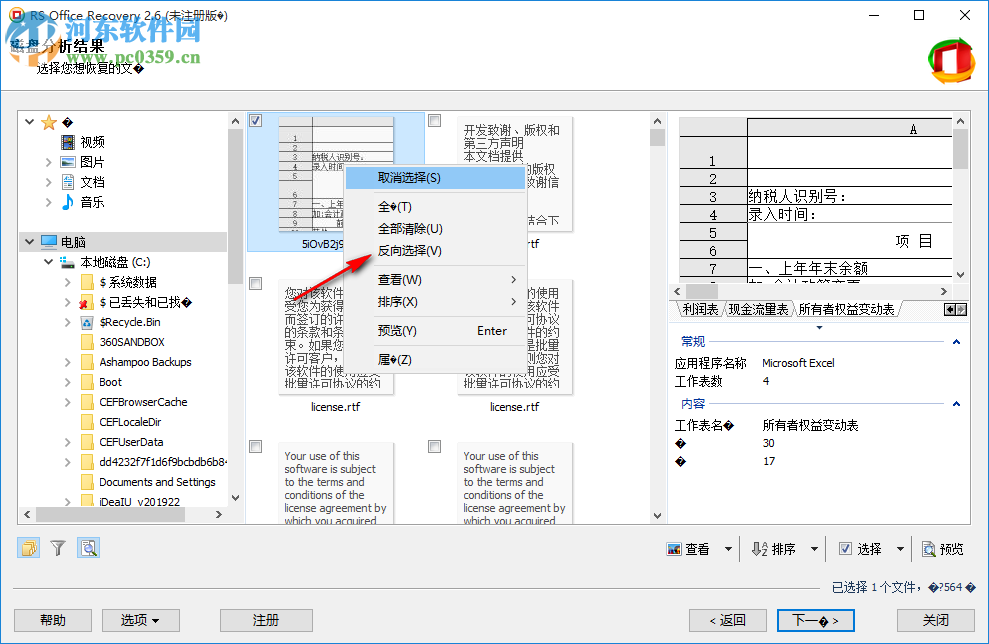This screenshot has width=989, height=644.
Task: Click the 查看 (View) image icon in bottom toolbar
Action: coord(673,548)
